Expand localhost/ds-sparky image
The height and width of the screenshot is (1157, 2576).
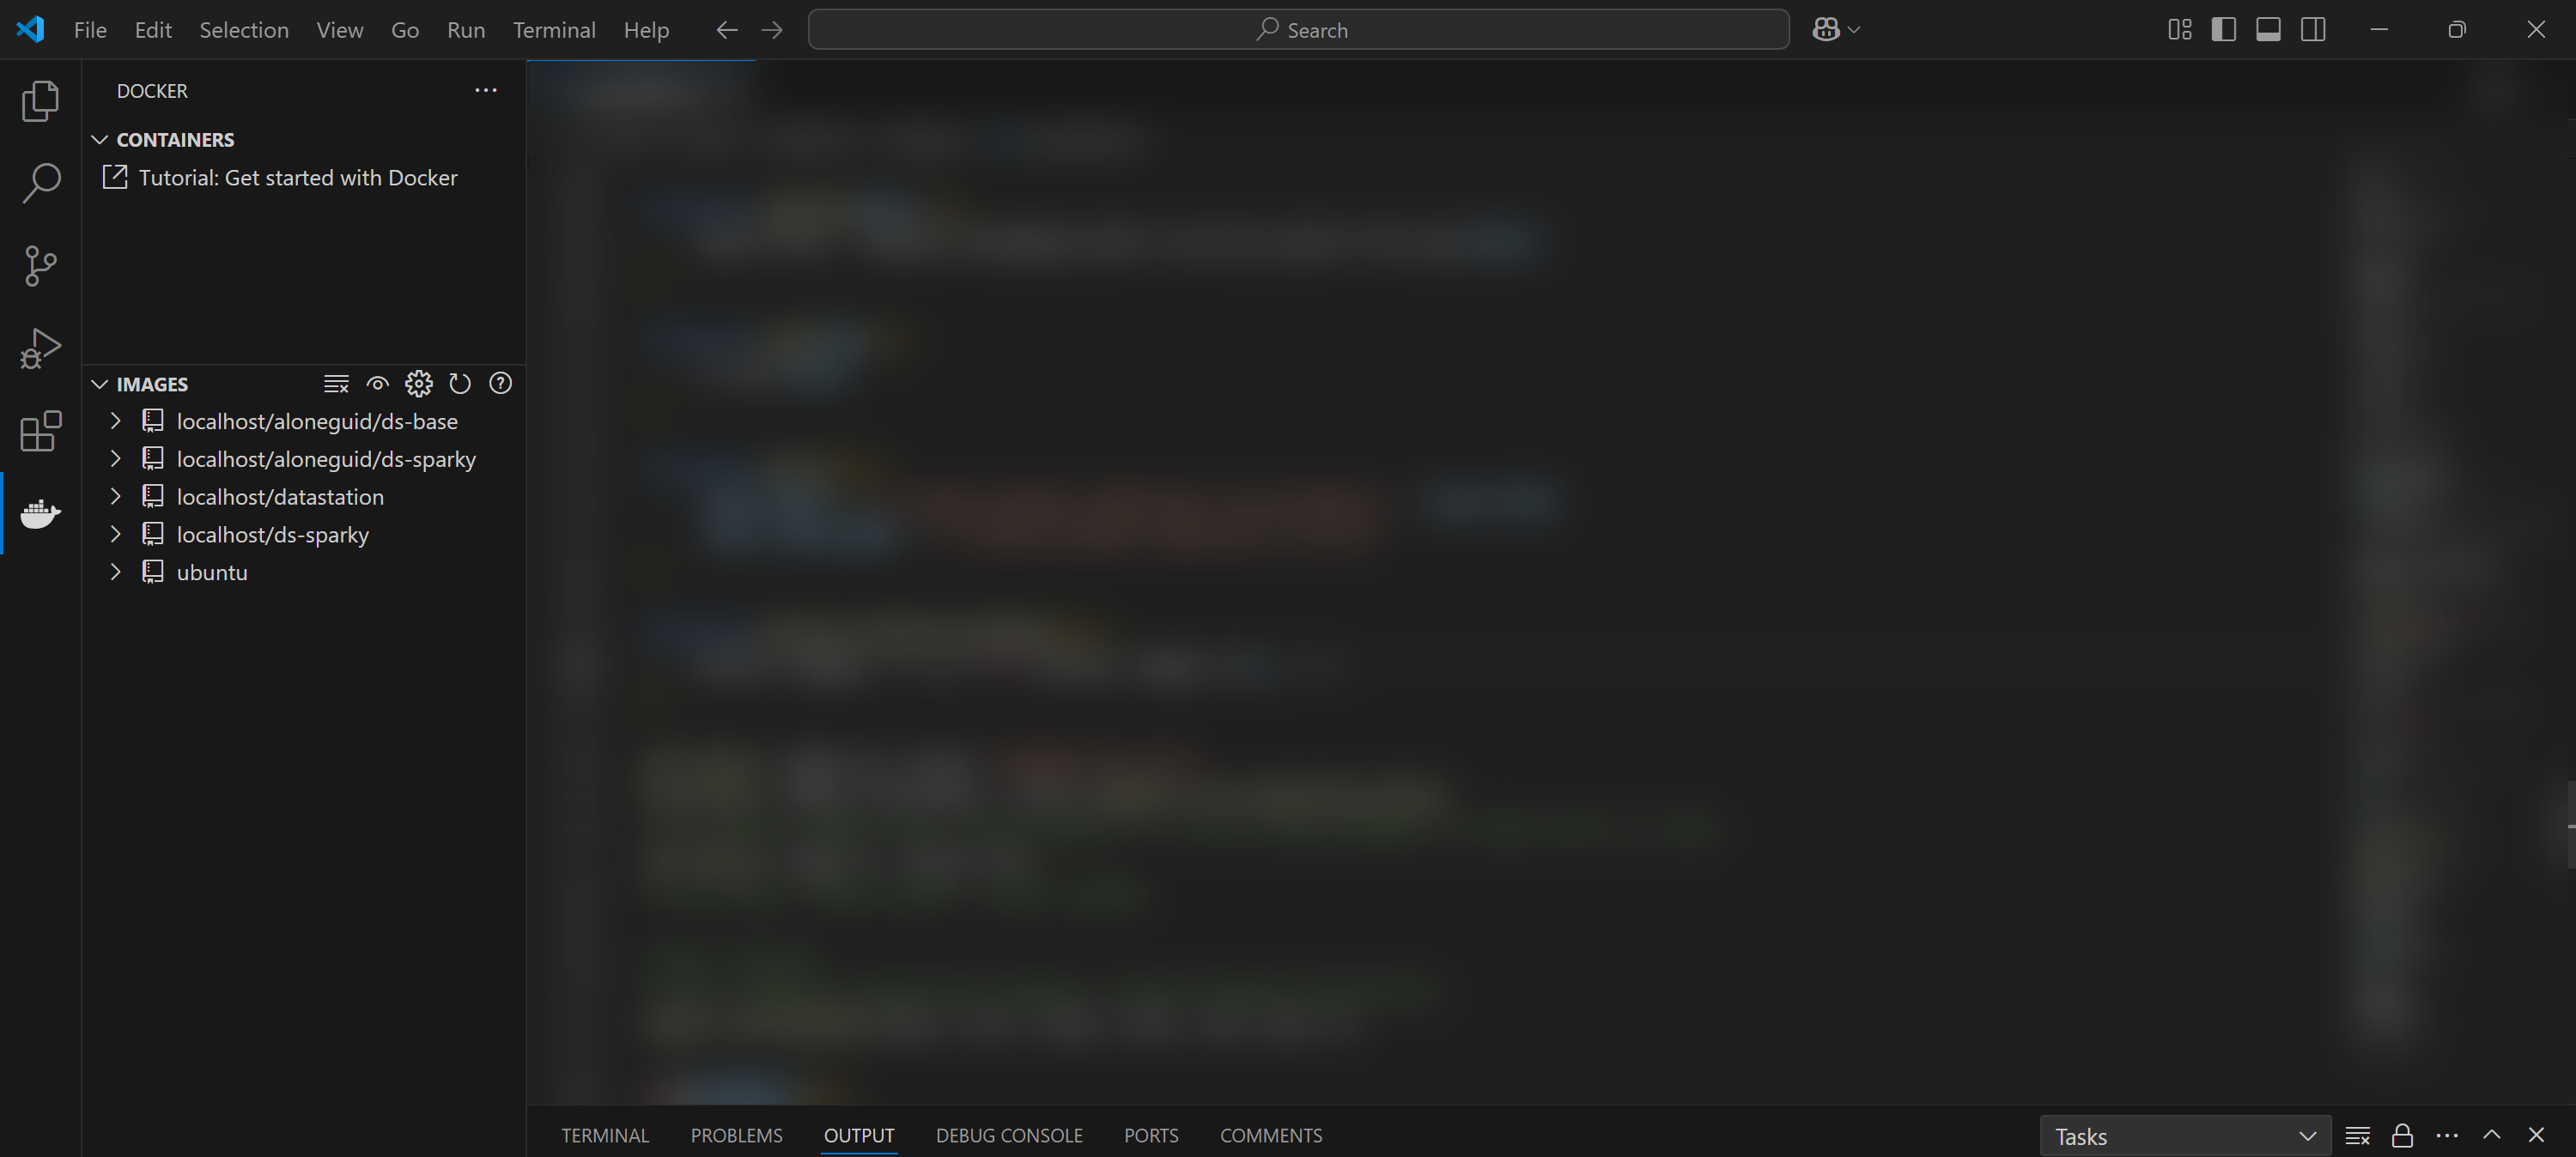coord(115,535)
